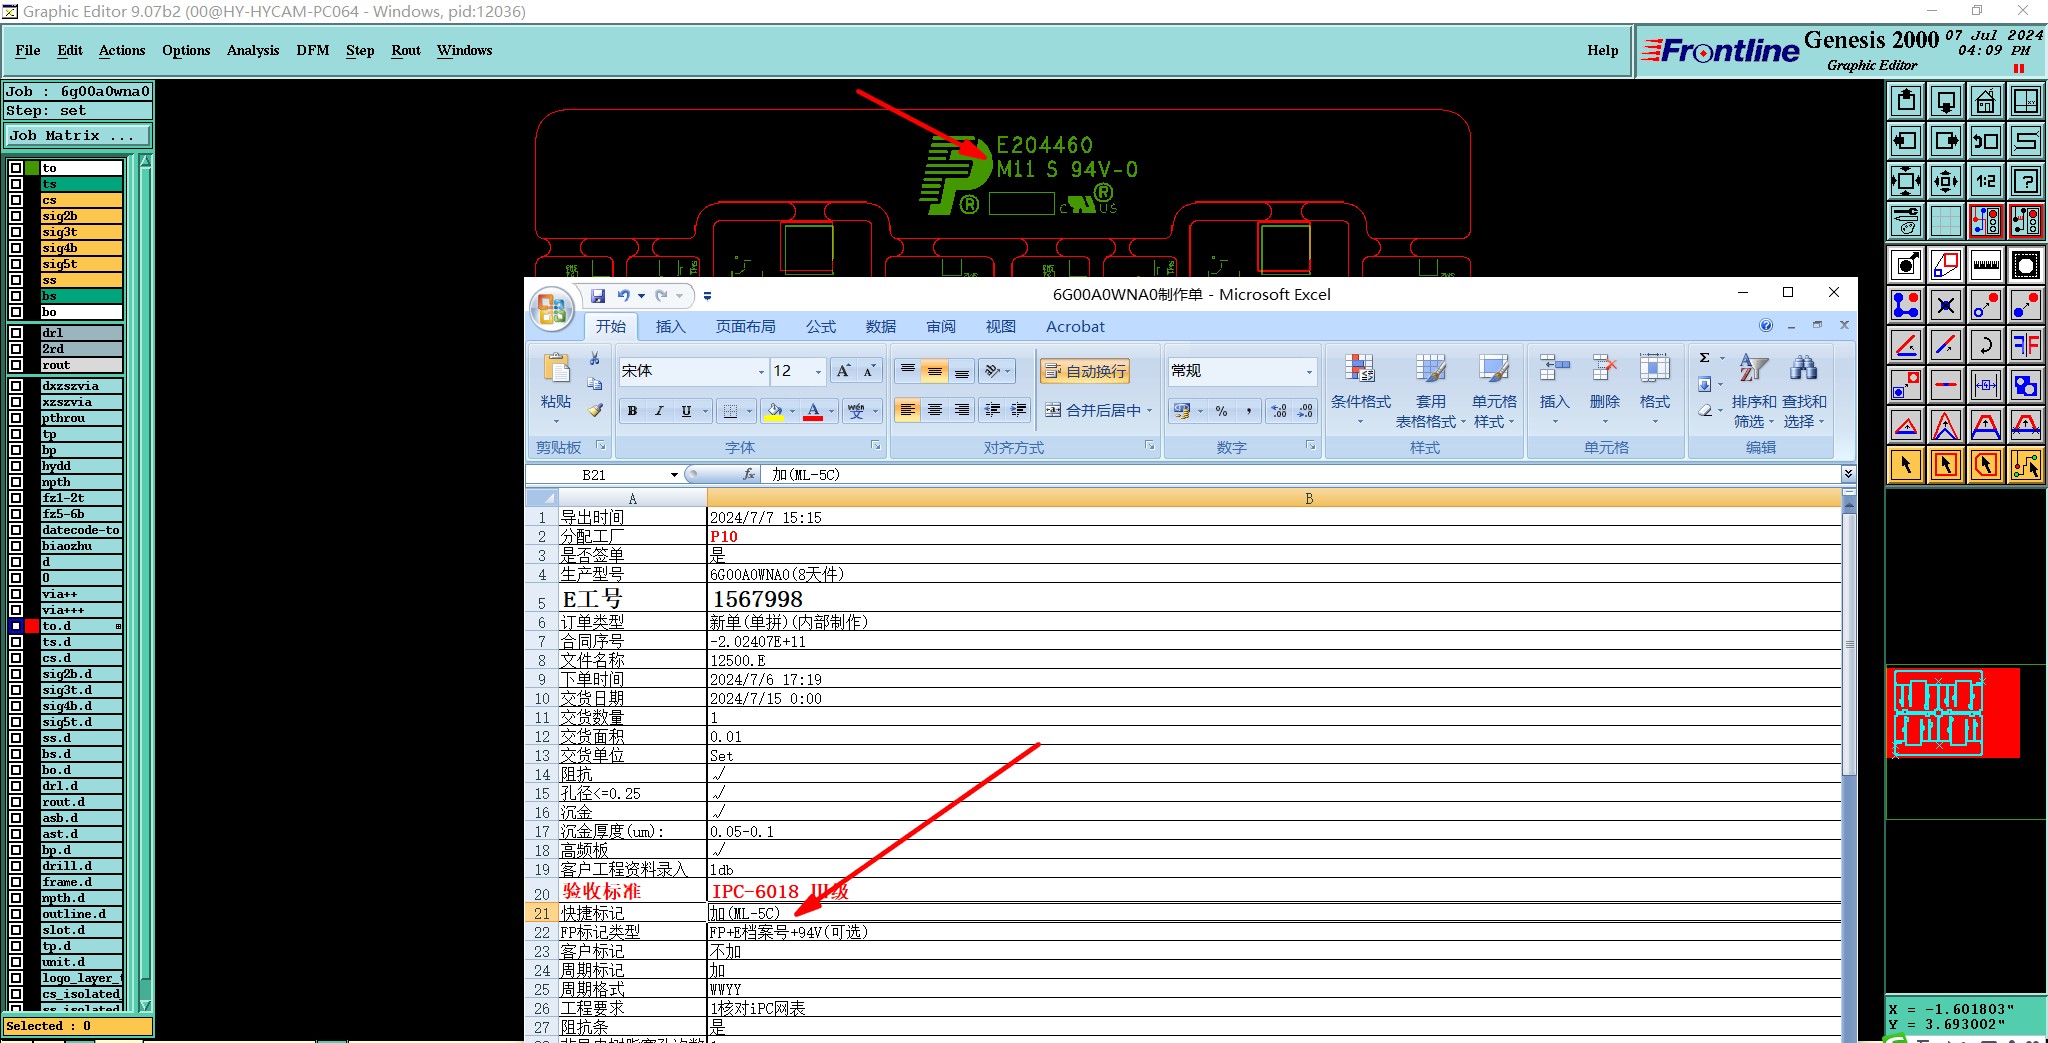Open the Analysis menu in Genesis
Image resolution: width=2048 pixels, height=1043 pixels.
[x=253, y=50]
